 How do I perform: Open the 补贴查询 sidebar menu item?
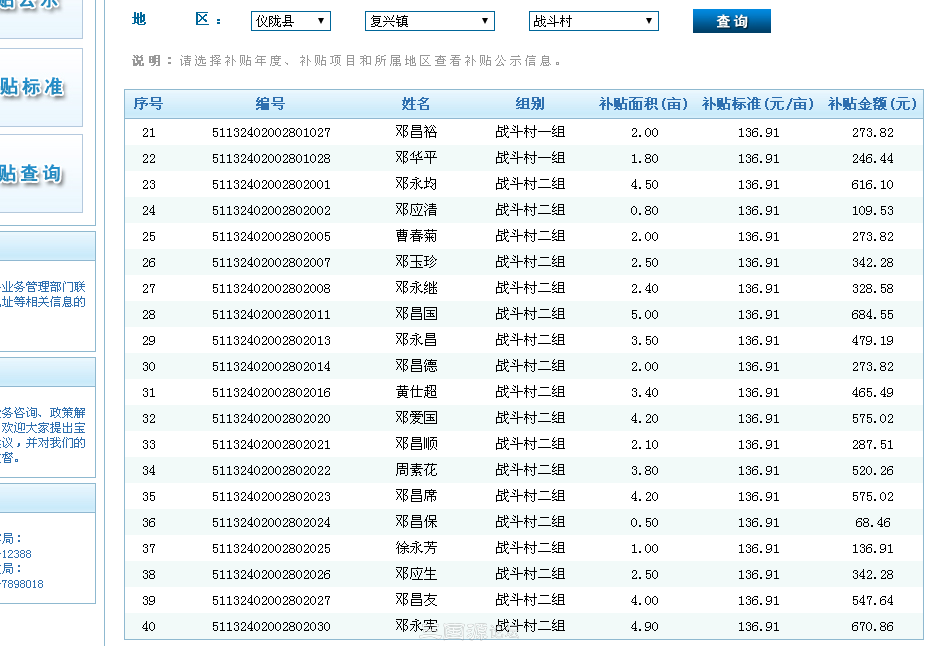coord(40,174)
